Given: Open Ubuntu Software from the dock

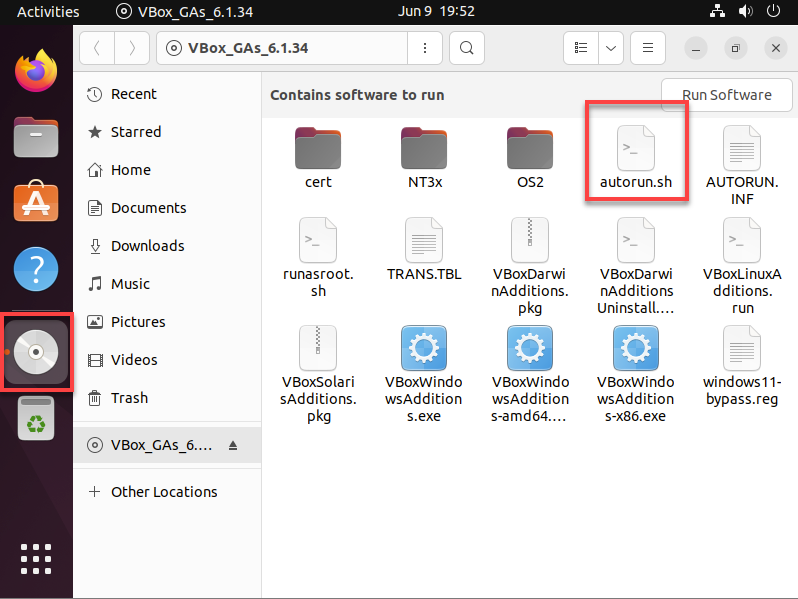Looking at the screenshot, I should coord(36,202).
